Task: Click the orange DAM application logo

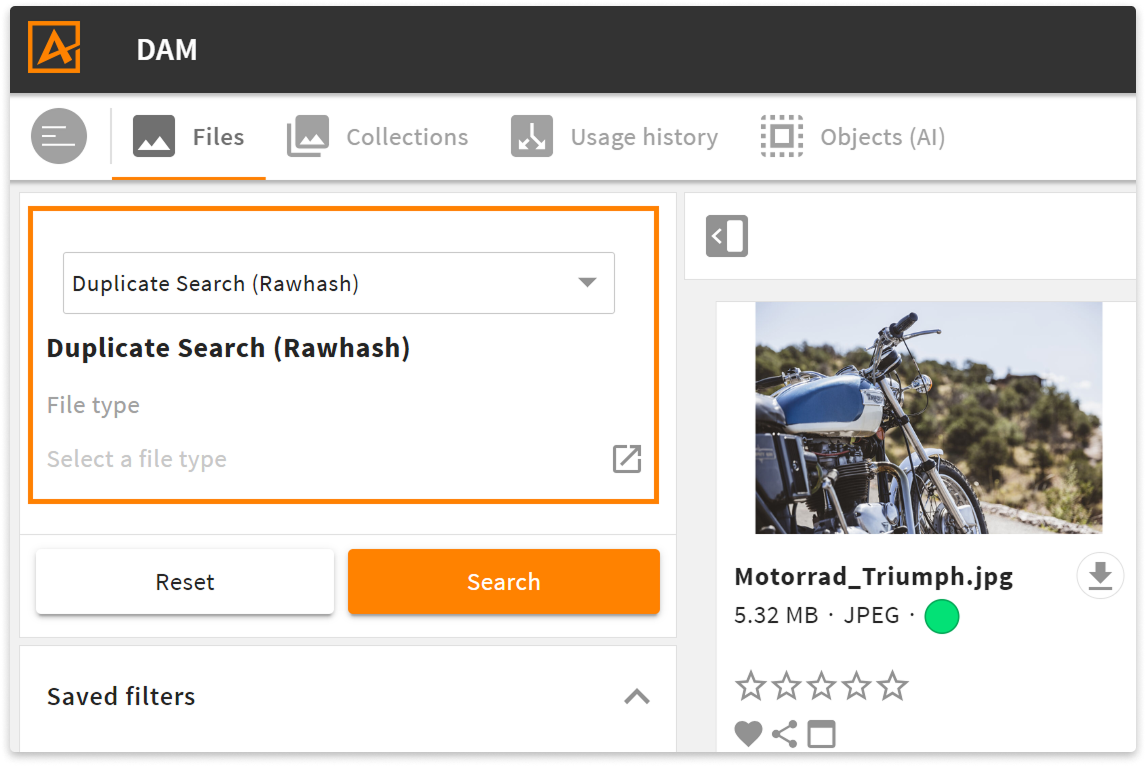Action: [x=54, y=48]
